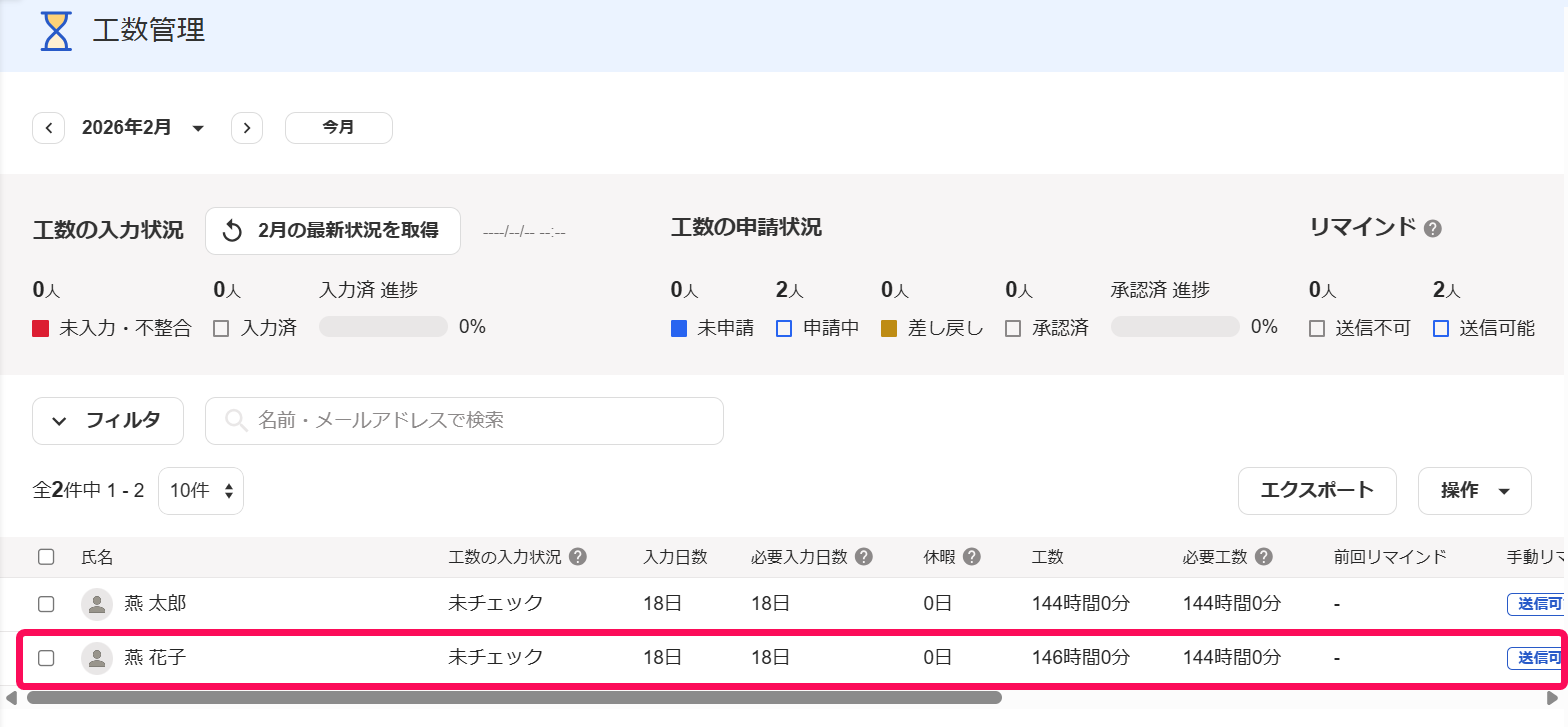Image resolution: width=1568 pixels, height=727 pixels.
Task: Expand the フィルタ panel
Action: pyautogui.click(x=108, y=421)
